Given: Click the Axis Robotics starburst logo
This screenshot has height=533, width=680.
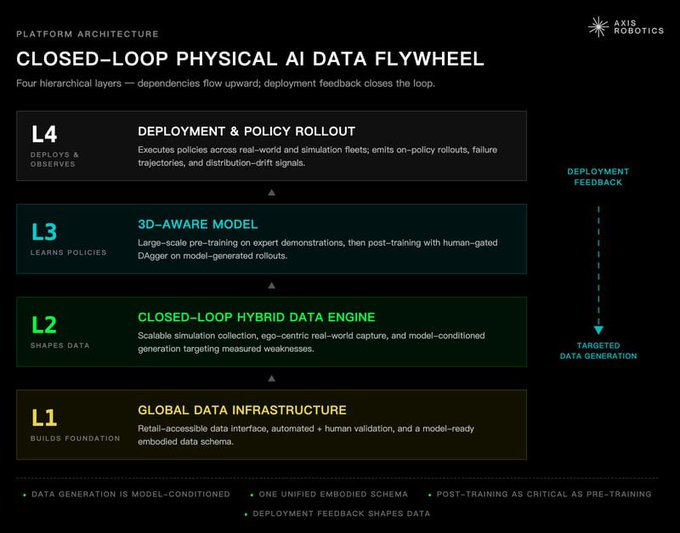Looking at the screenshot, I should coord(598,27).
